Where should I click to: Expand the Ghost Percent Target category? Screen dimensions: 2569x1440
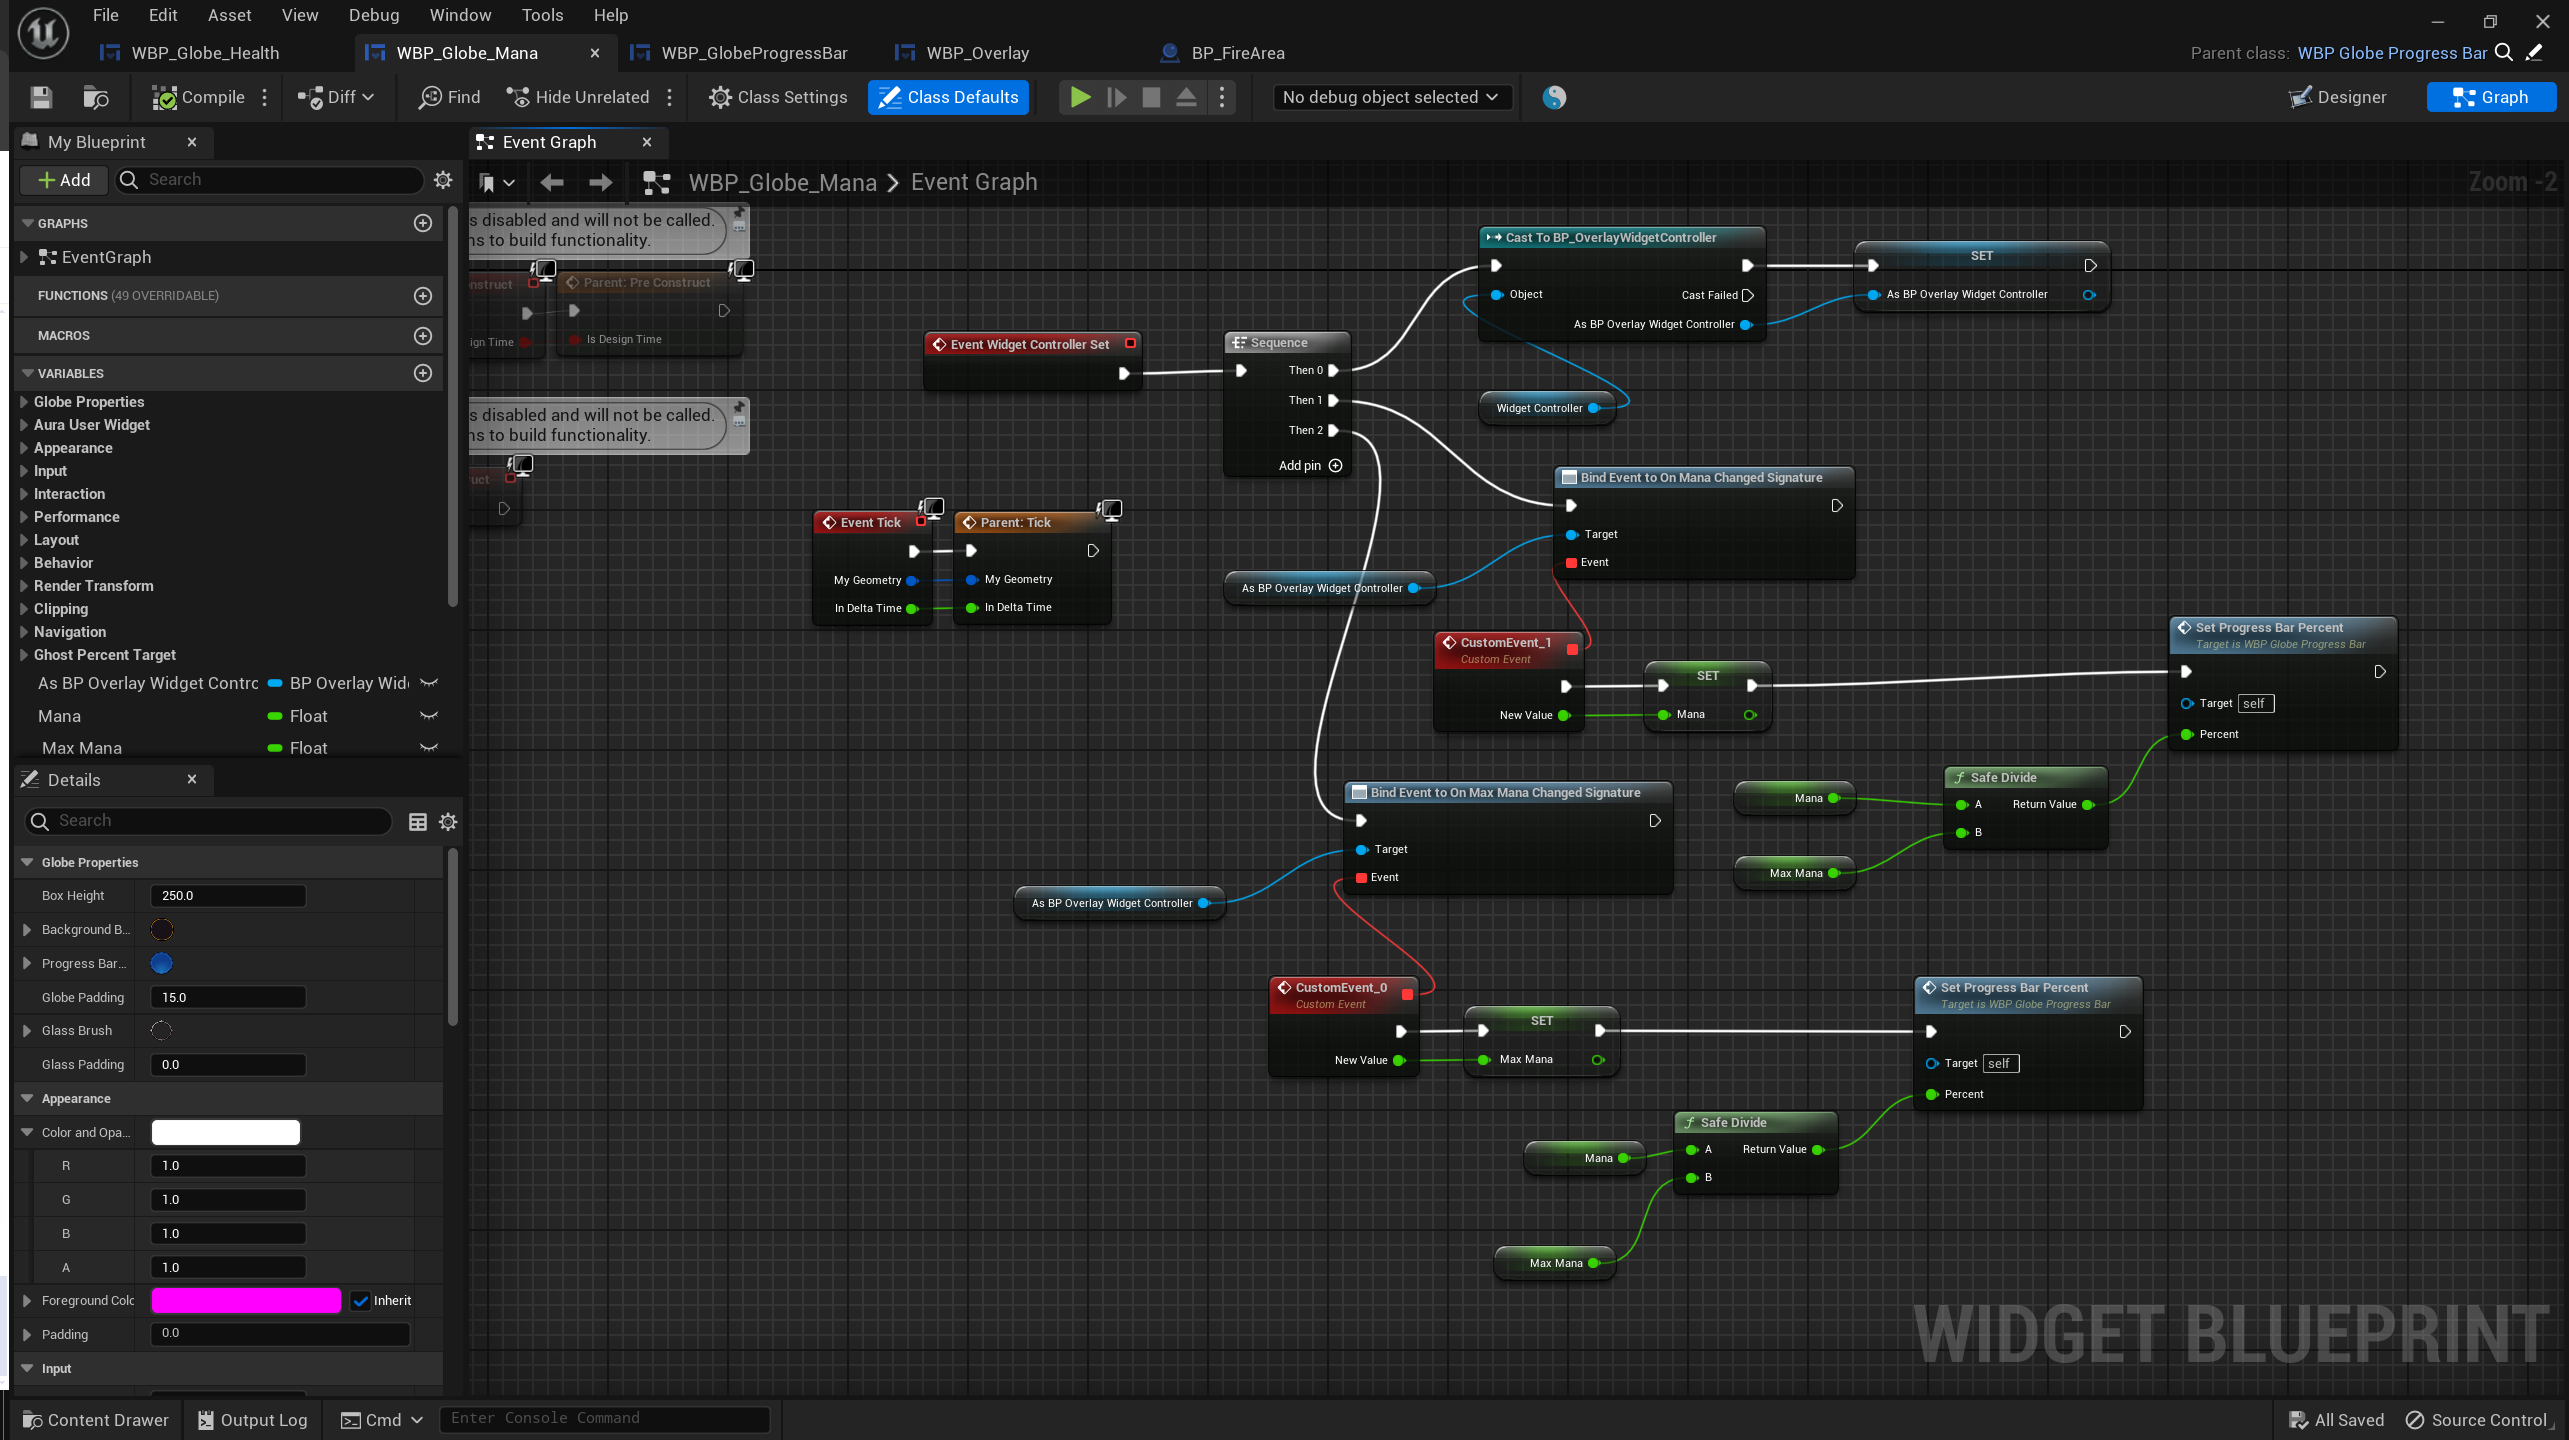coord(24,655)
